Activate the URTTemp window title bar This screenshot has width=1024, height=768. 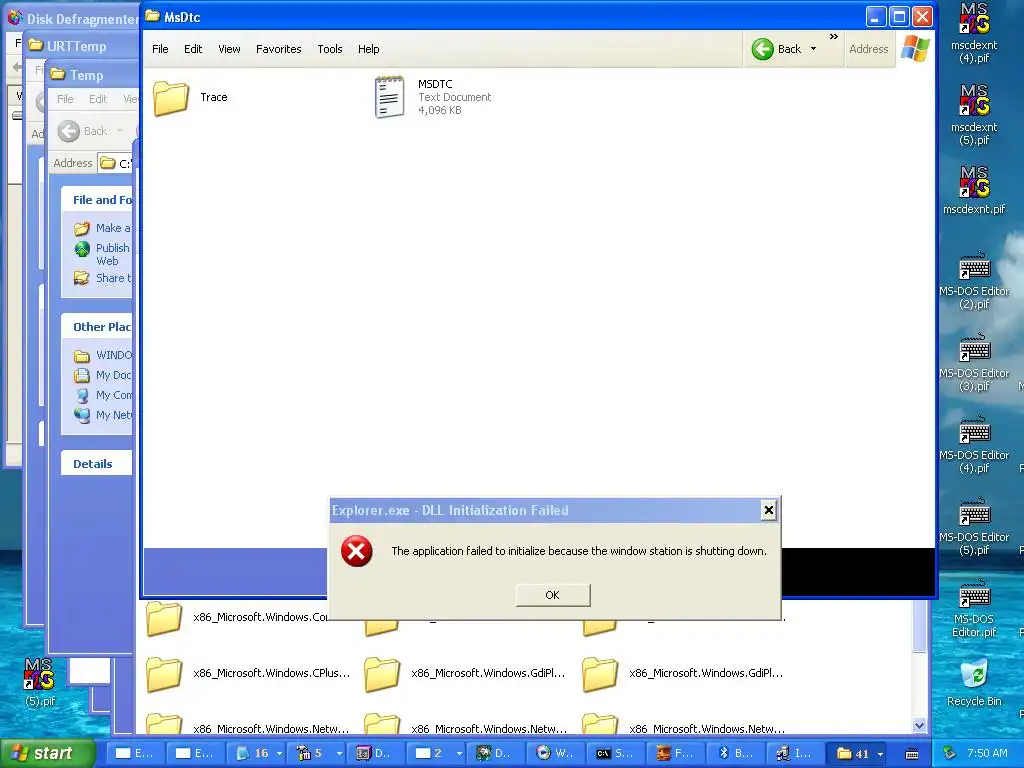tap(82, 46)
